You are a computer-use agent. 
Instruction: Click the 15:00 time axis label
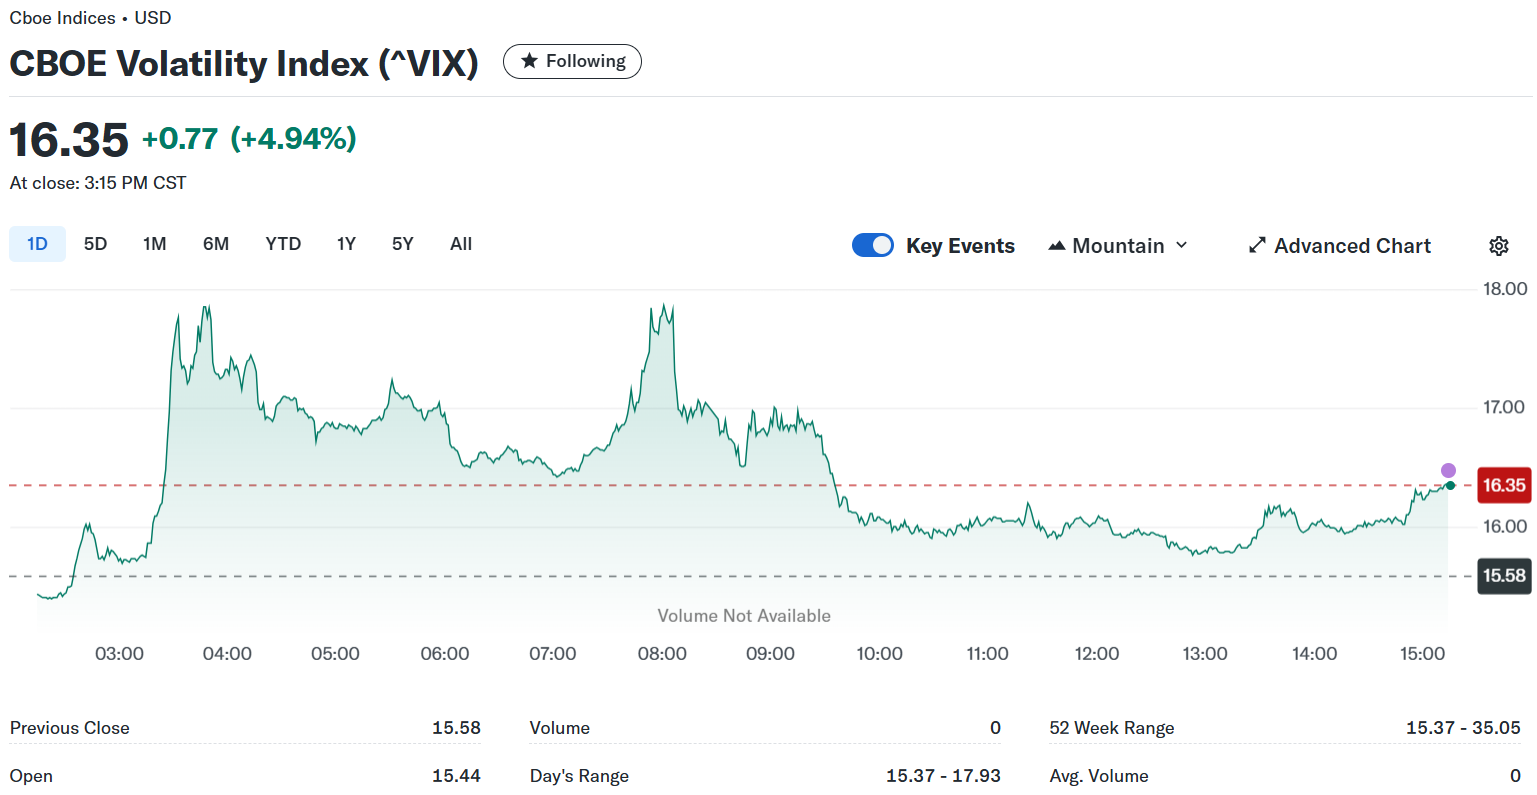click(x=1422, y=654)
